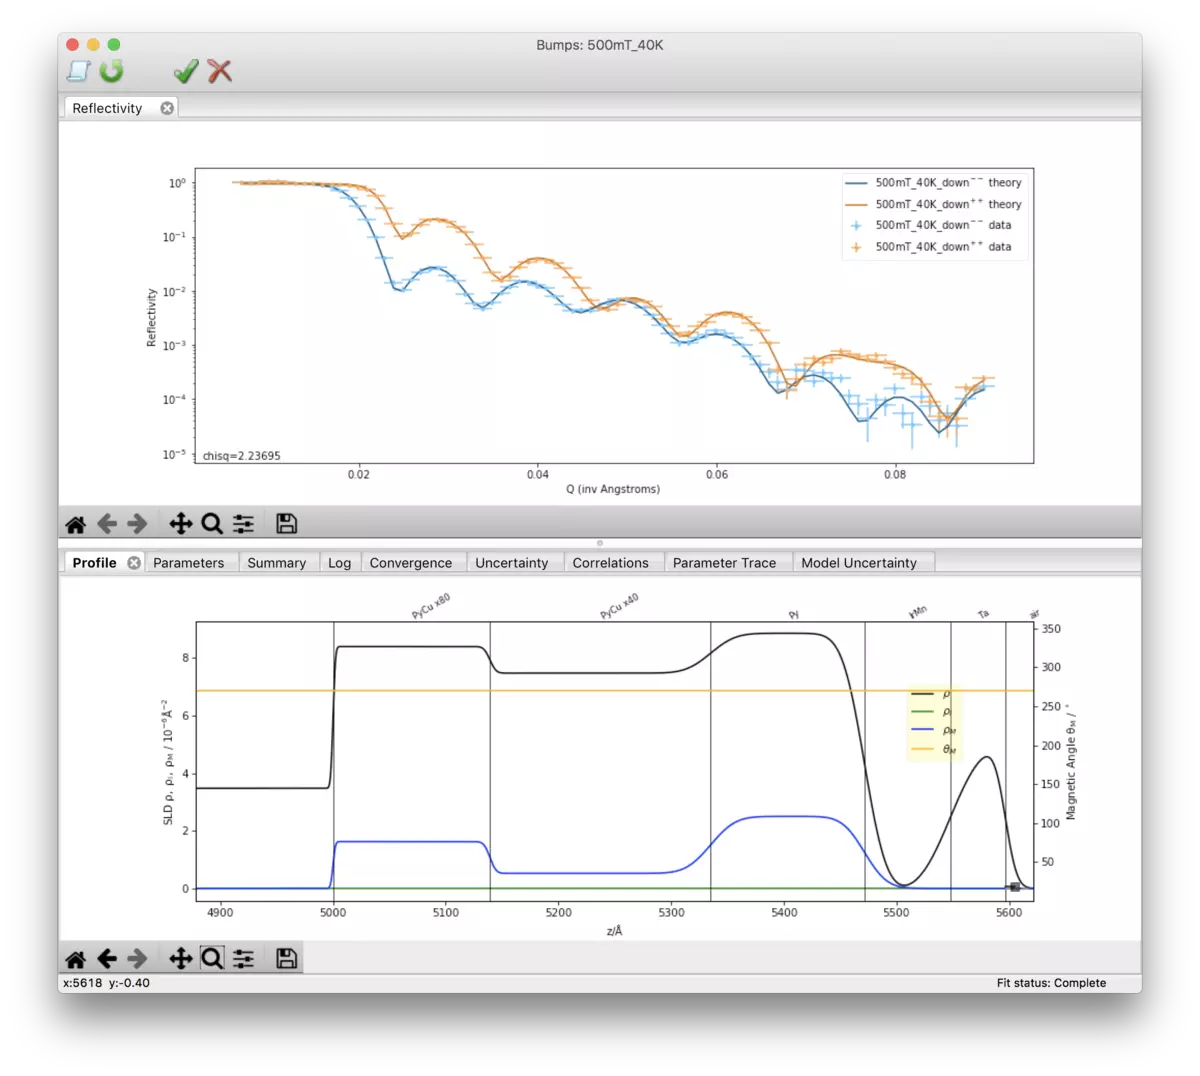Show the Correlations tab

[x=611, y=563]
